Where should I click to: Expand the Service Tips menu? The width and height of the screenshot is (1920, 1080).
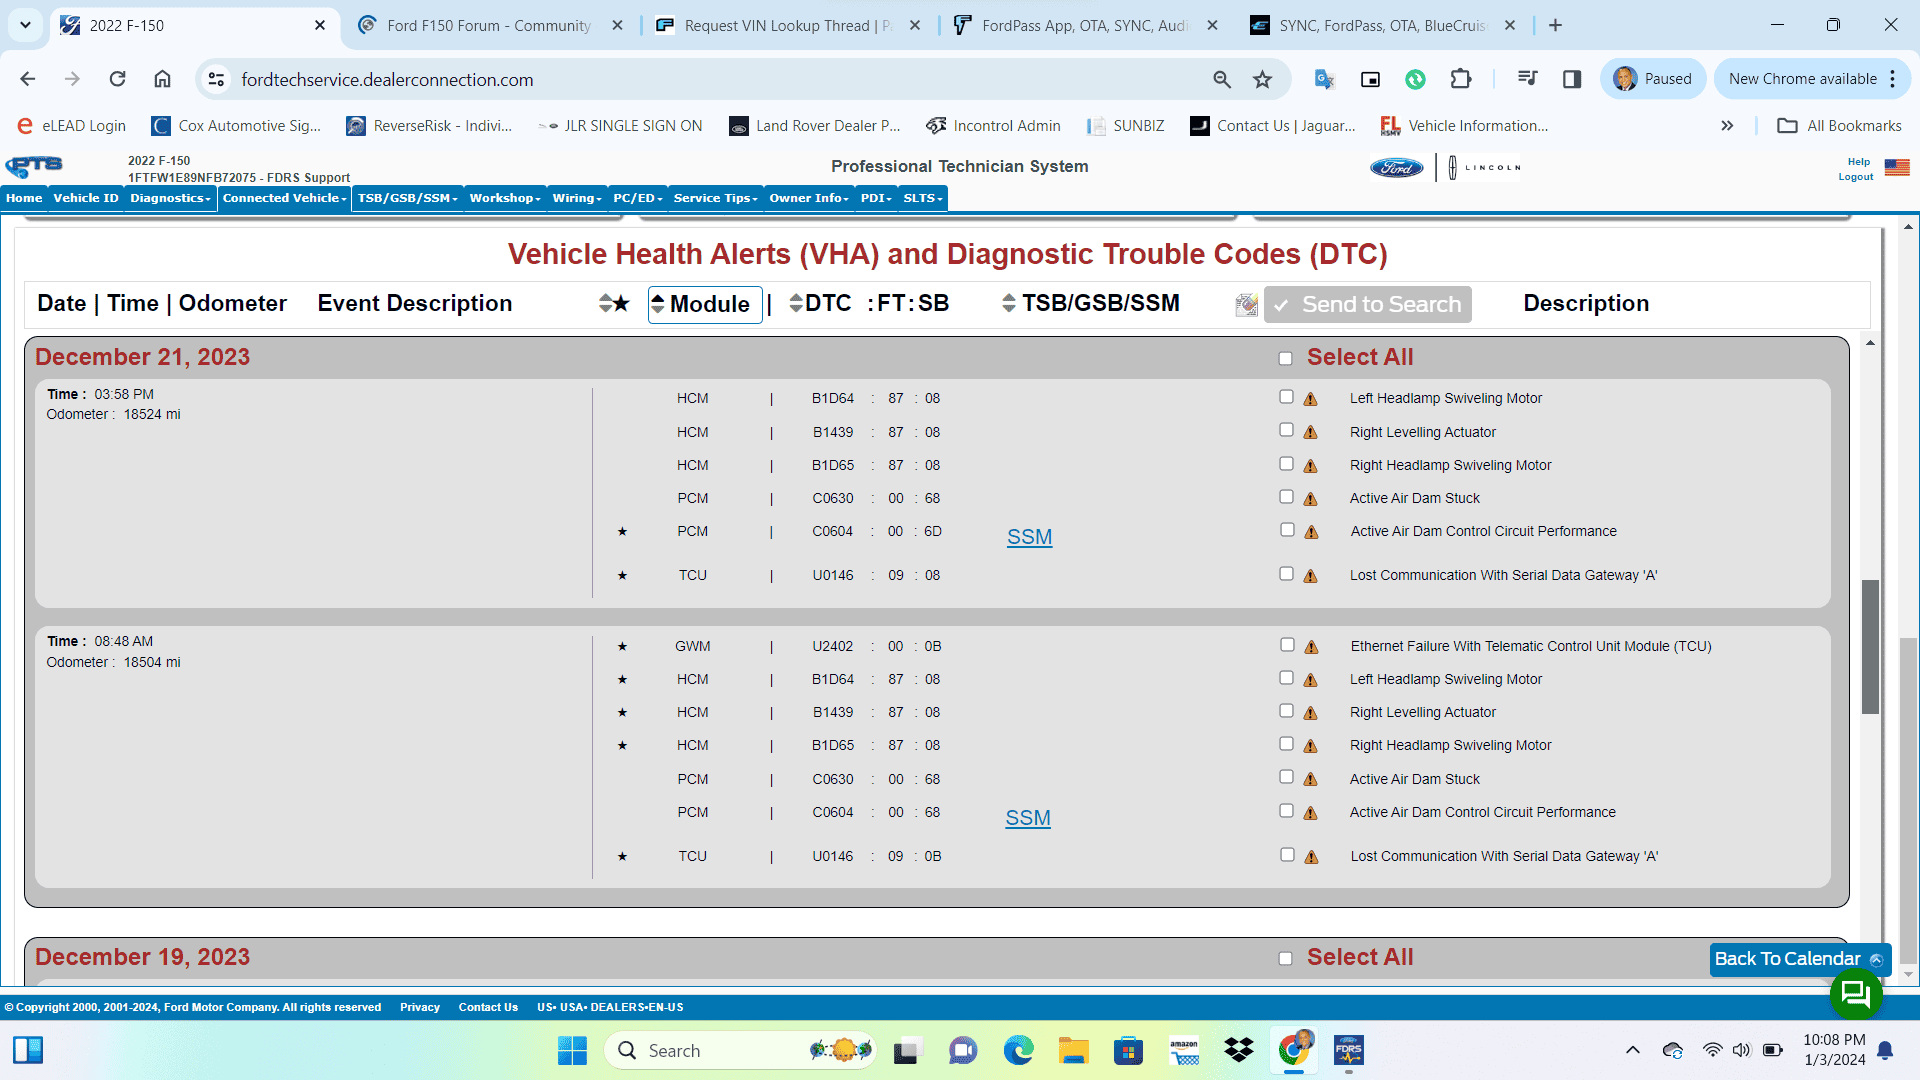(x=716, y=198)
